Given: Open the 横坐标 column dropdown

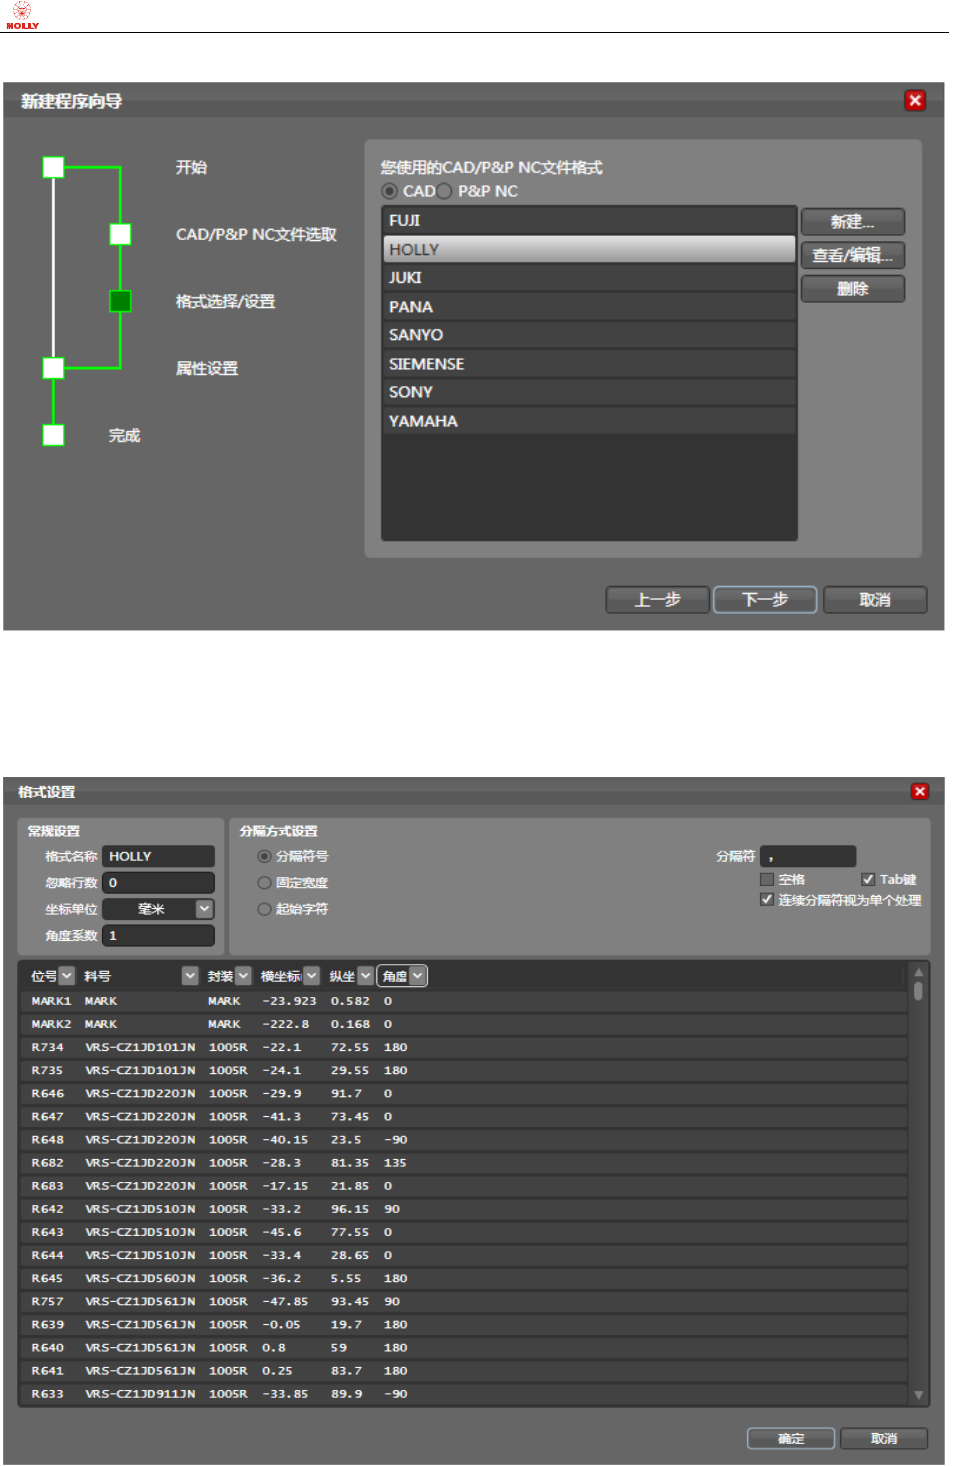Looking at the screenshot, I should (311, 975).
